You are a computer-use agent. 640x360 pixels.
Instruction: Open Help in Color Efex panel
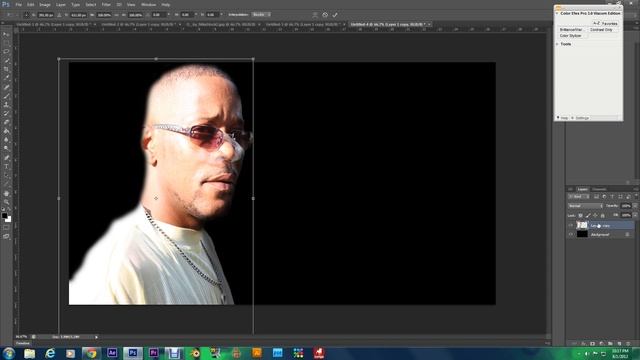point(563,118)
